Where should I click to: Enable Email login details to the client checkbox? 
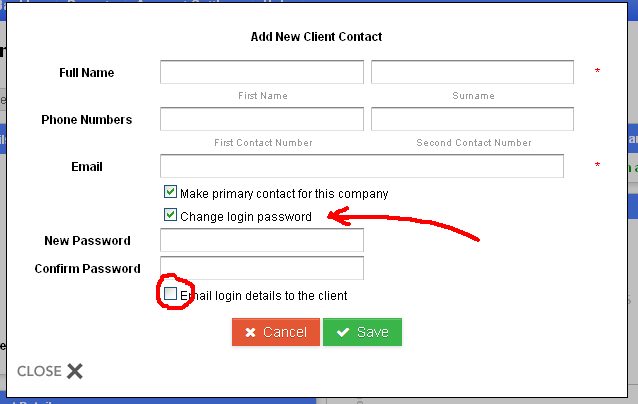pos(170,294)
